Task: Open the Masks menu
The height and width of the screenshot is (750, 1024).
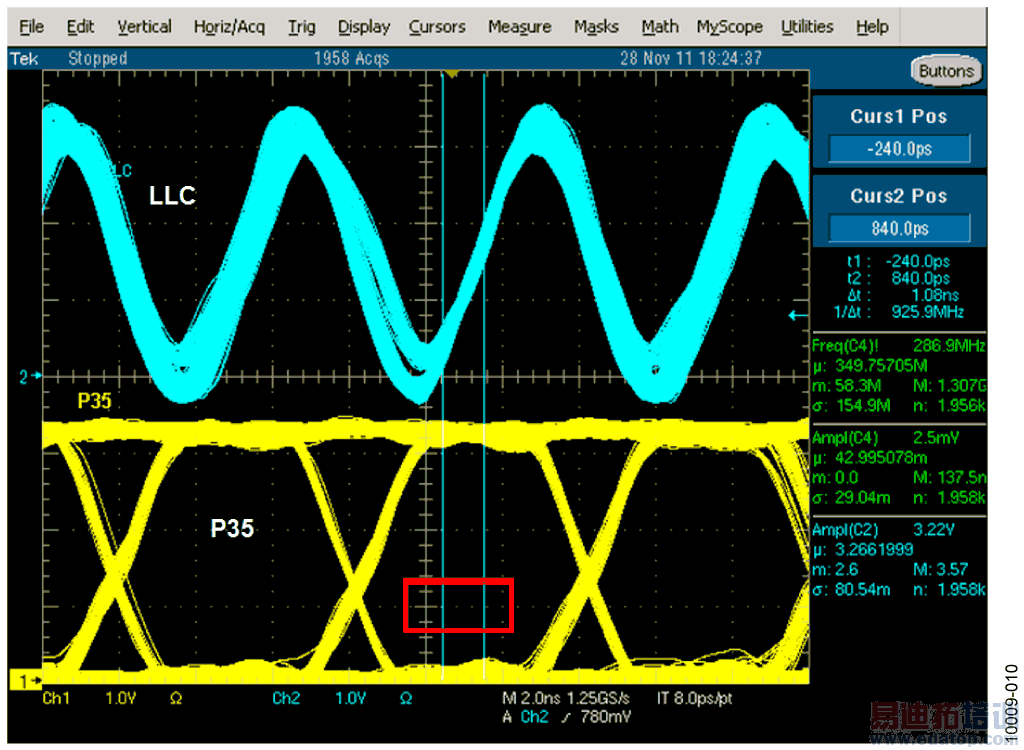Action: (596, 27)
